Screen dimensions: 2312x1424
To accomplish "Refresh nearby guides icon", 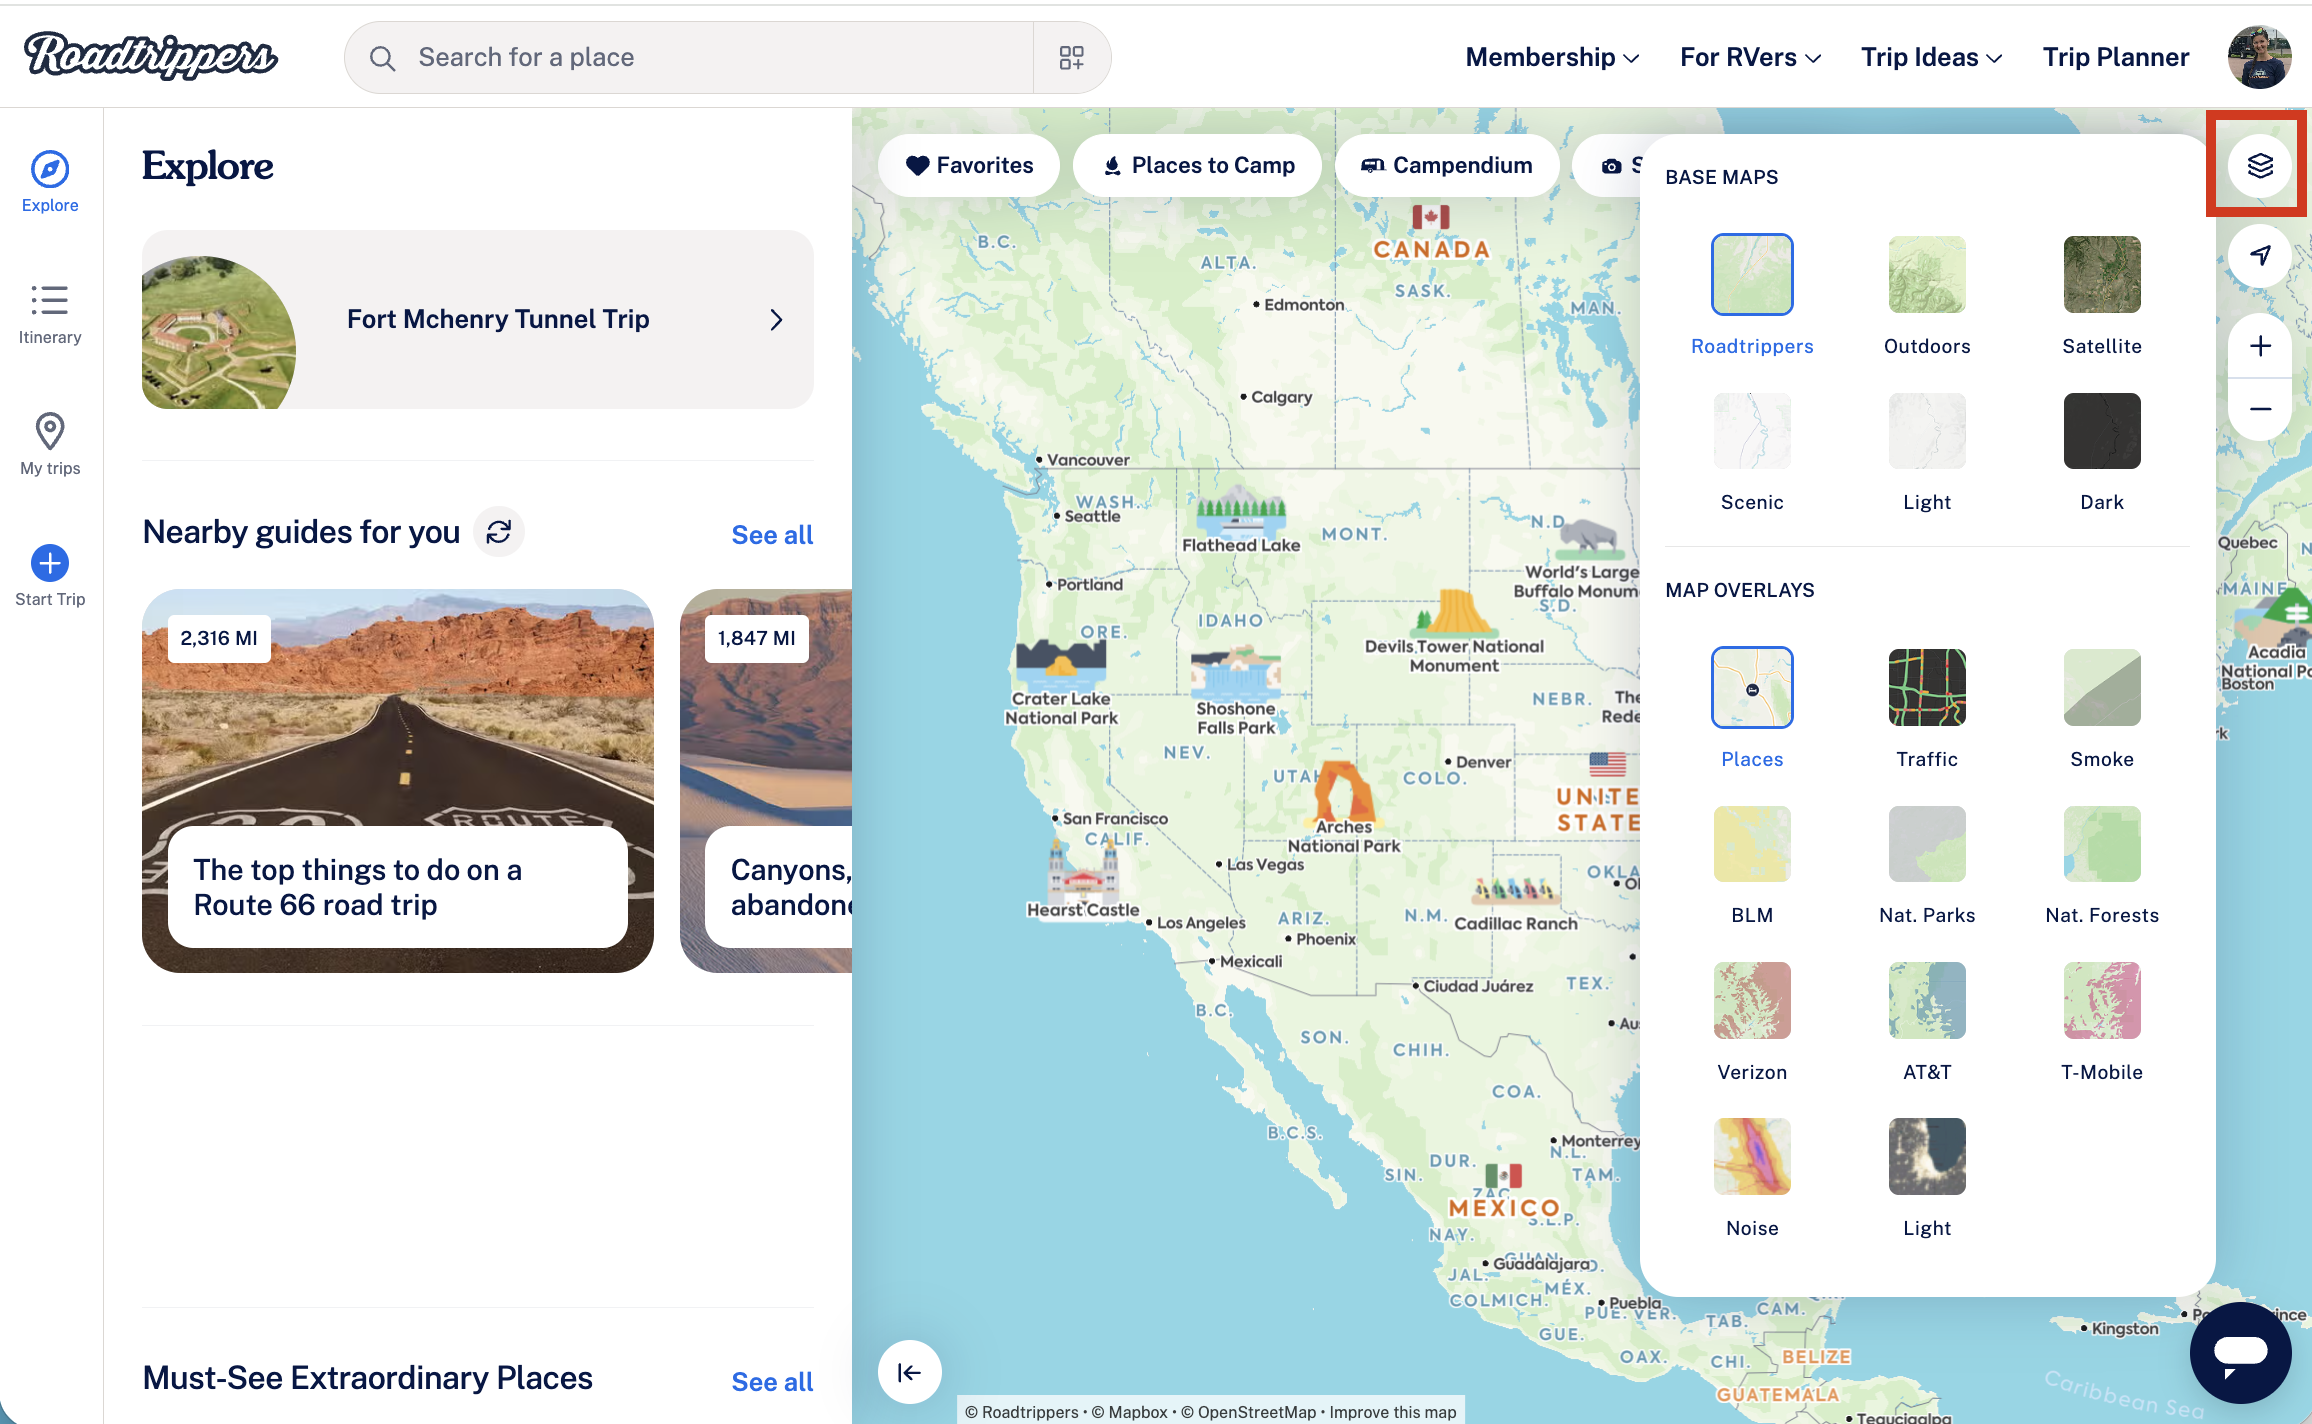I will pos(499,532).
